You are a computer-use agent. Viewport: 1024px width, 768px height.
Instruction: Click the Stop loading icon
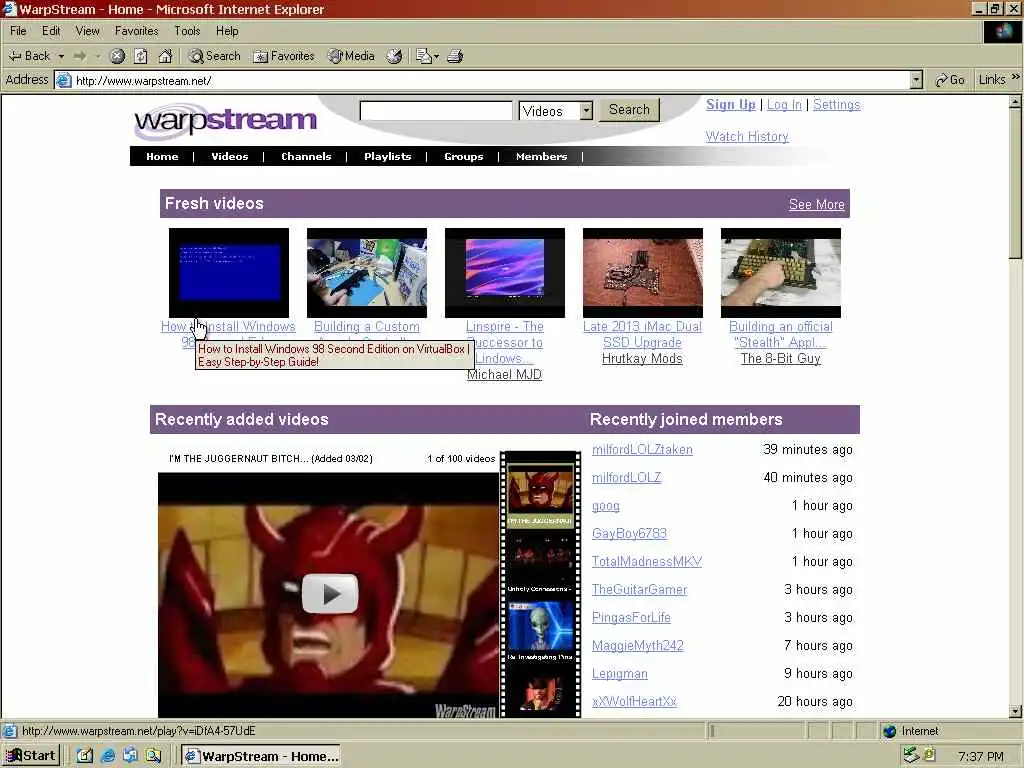117,56
